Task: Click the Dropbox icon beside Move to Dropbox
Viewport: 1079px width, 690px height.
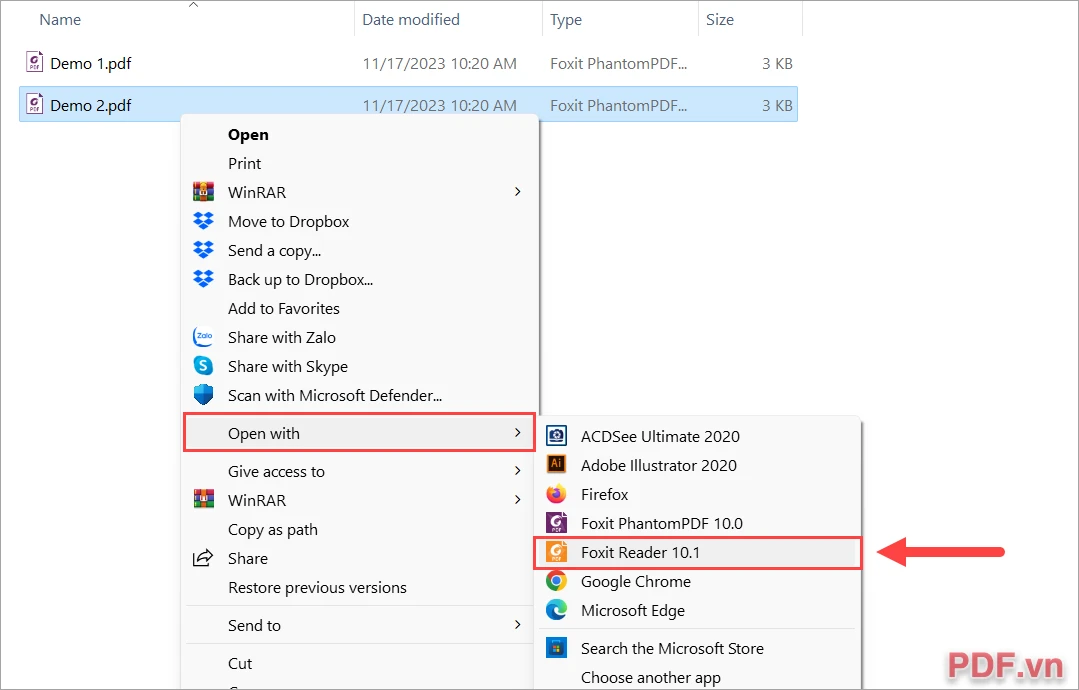Action: pyautogui.click(x=204, y=221)
